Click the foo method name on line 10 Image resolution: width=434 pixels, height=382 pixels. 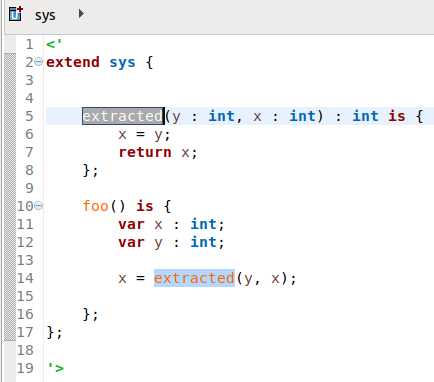96,206
